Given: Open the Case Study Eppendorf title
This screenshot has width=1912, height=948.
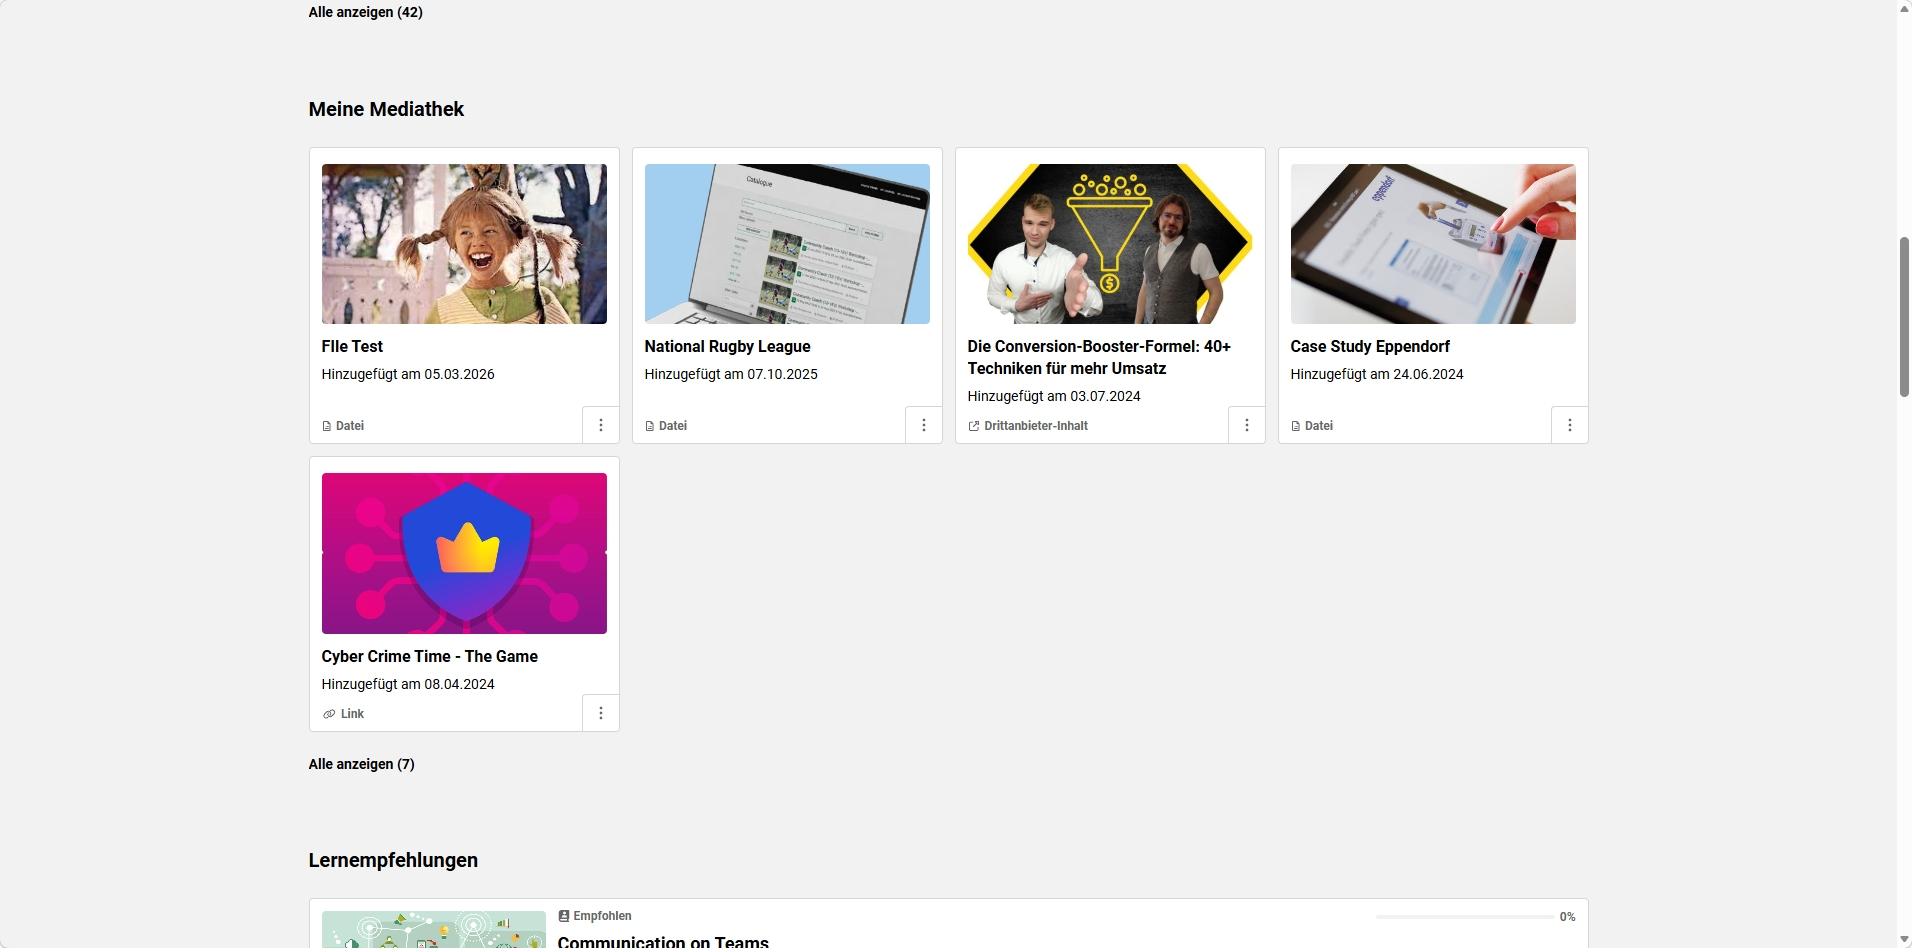Looking at the screenshot, I should (x=1370, y=346).
